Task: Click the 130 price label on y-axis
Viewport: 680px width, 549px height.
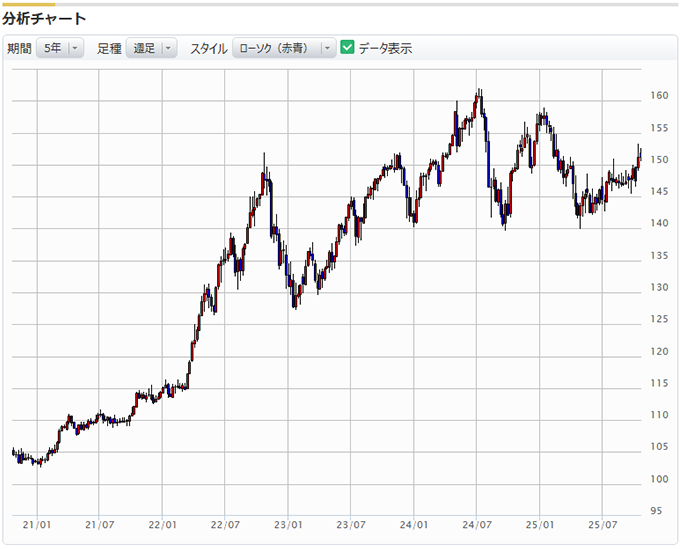Action: tap(658, 287)
